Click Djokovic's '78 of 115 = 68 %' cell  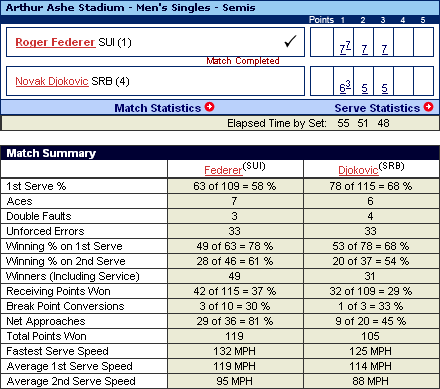(x=371, y=186)
